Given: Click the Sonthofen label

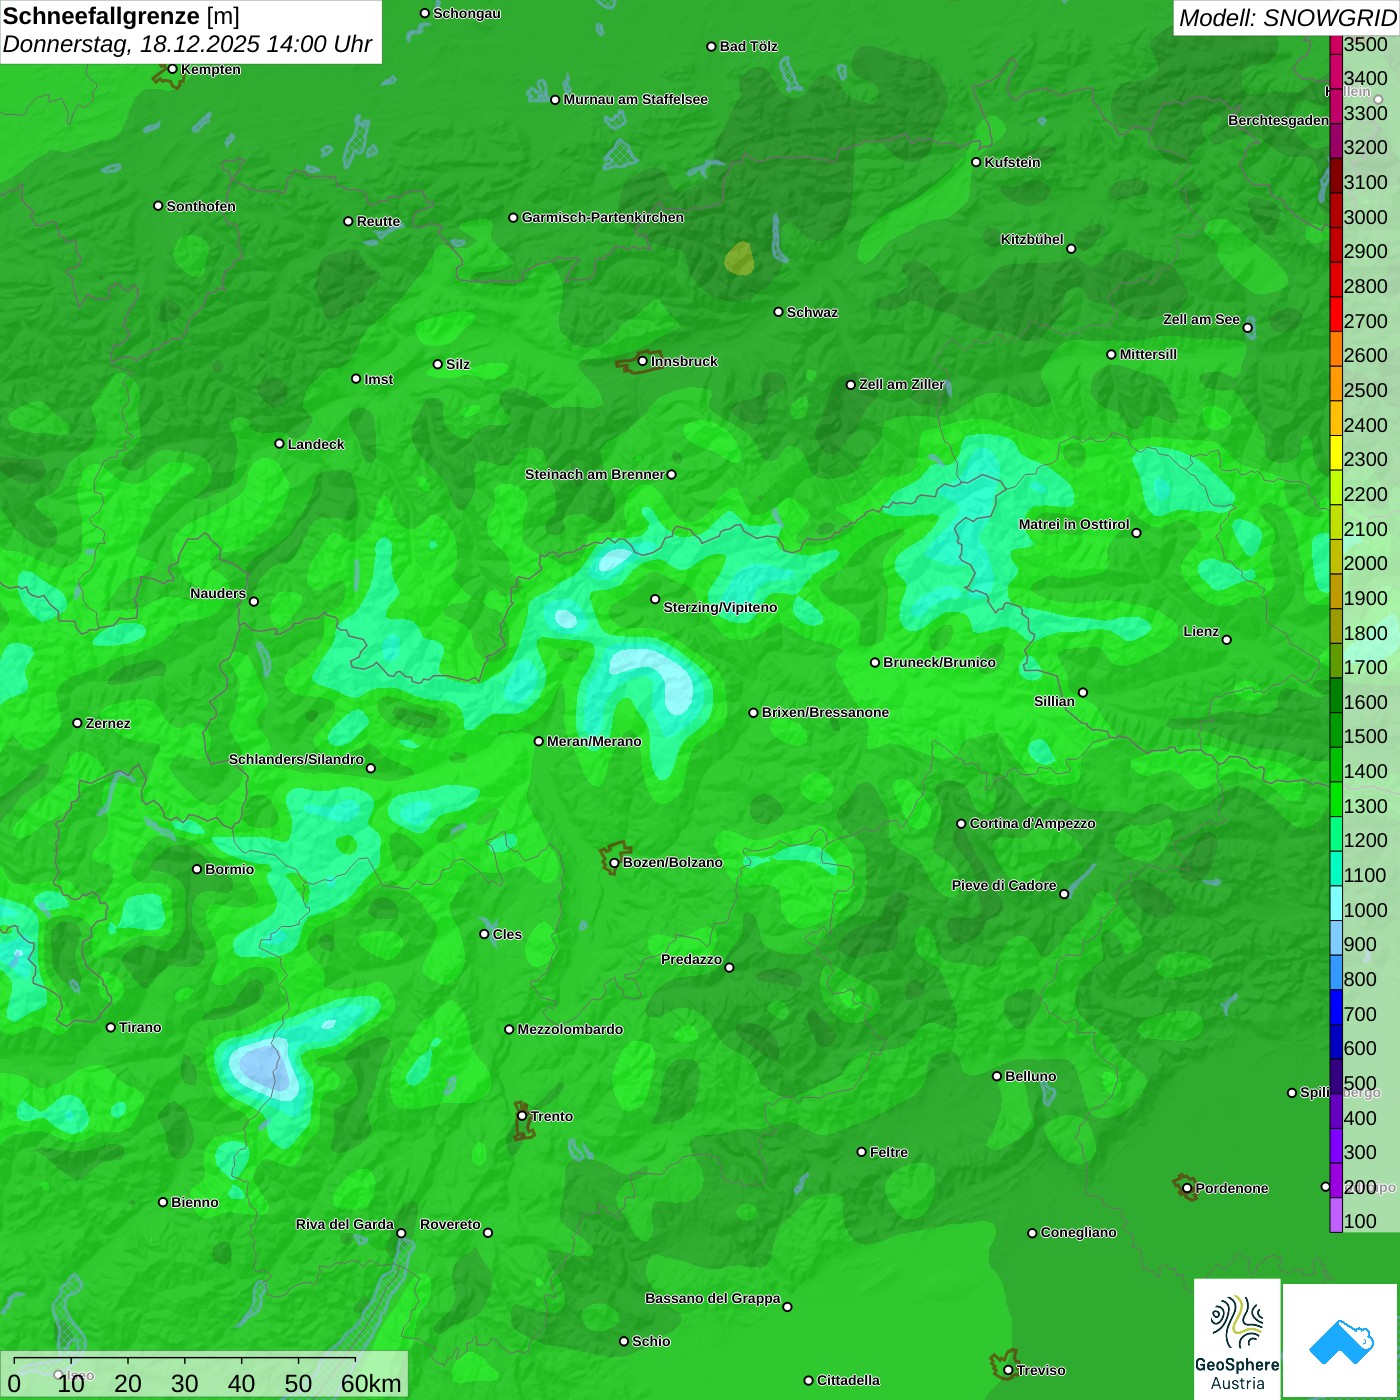Looking at the screenshot, I should tap(201, 206).
